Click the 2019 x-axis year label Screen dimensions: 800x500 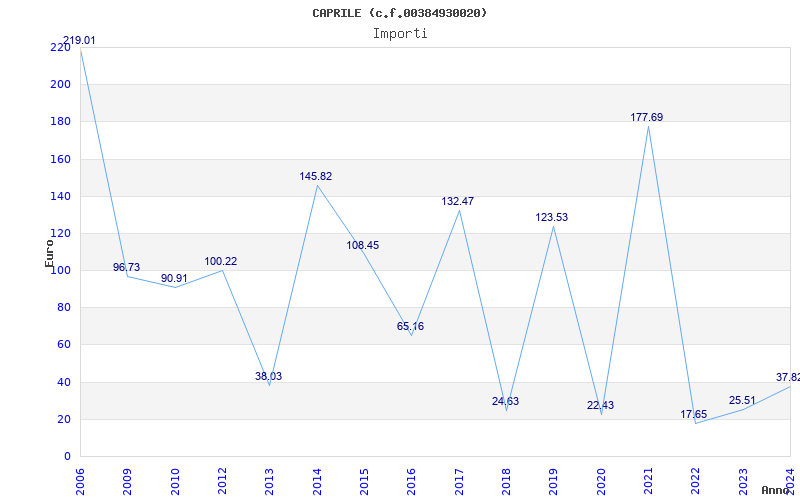[554, 482]
